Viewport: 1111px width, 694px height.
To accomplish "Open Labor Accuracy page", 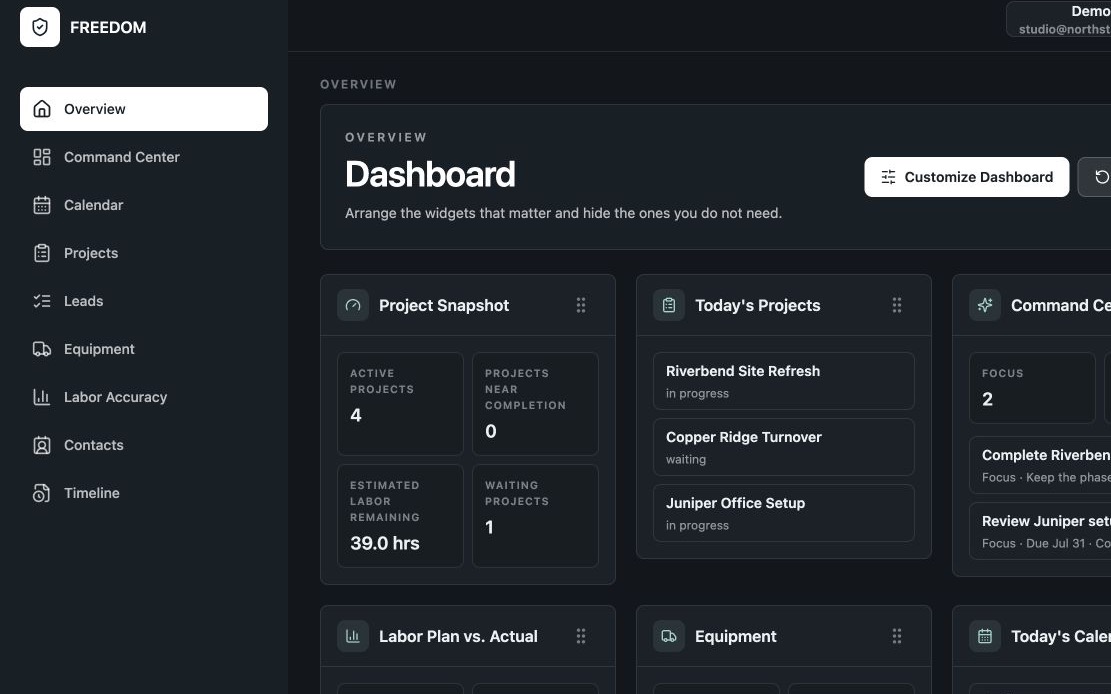I will pos(144,397).
